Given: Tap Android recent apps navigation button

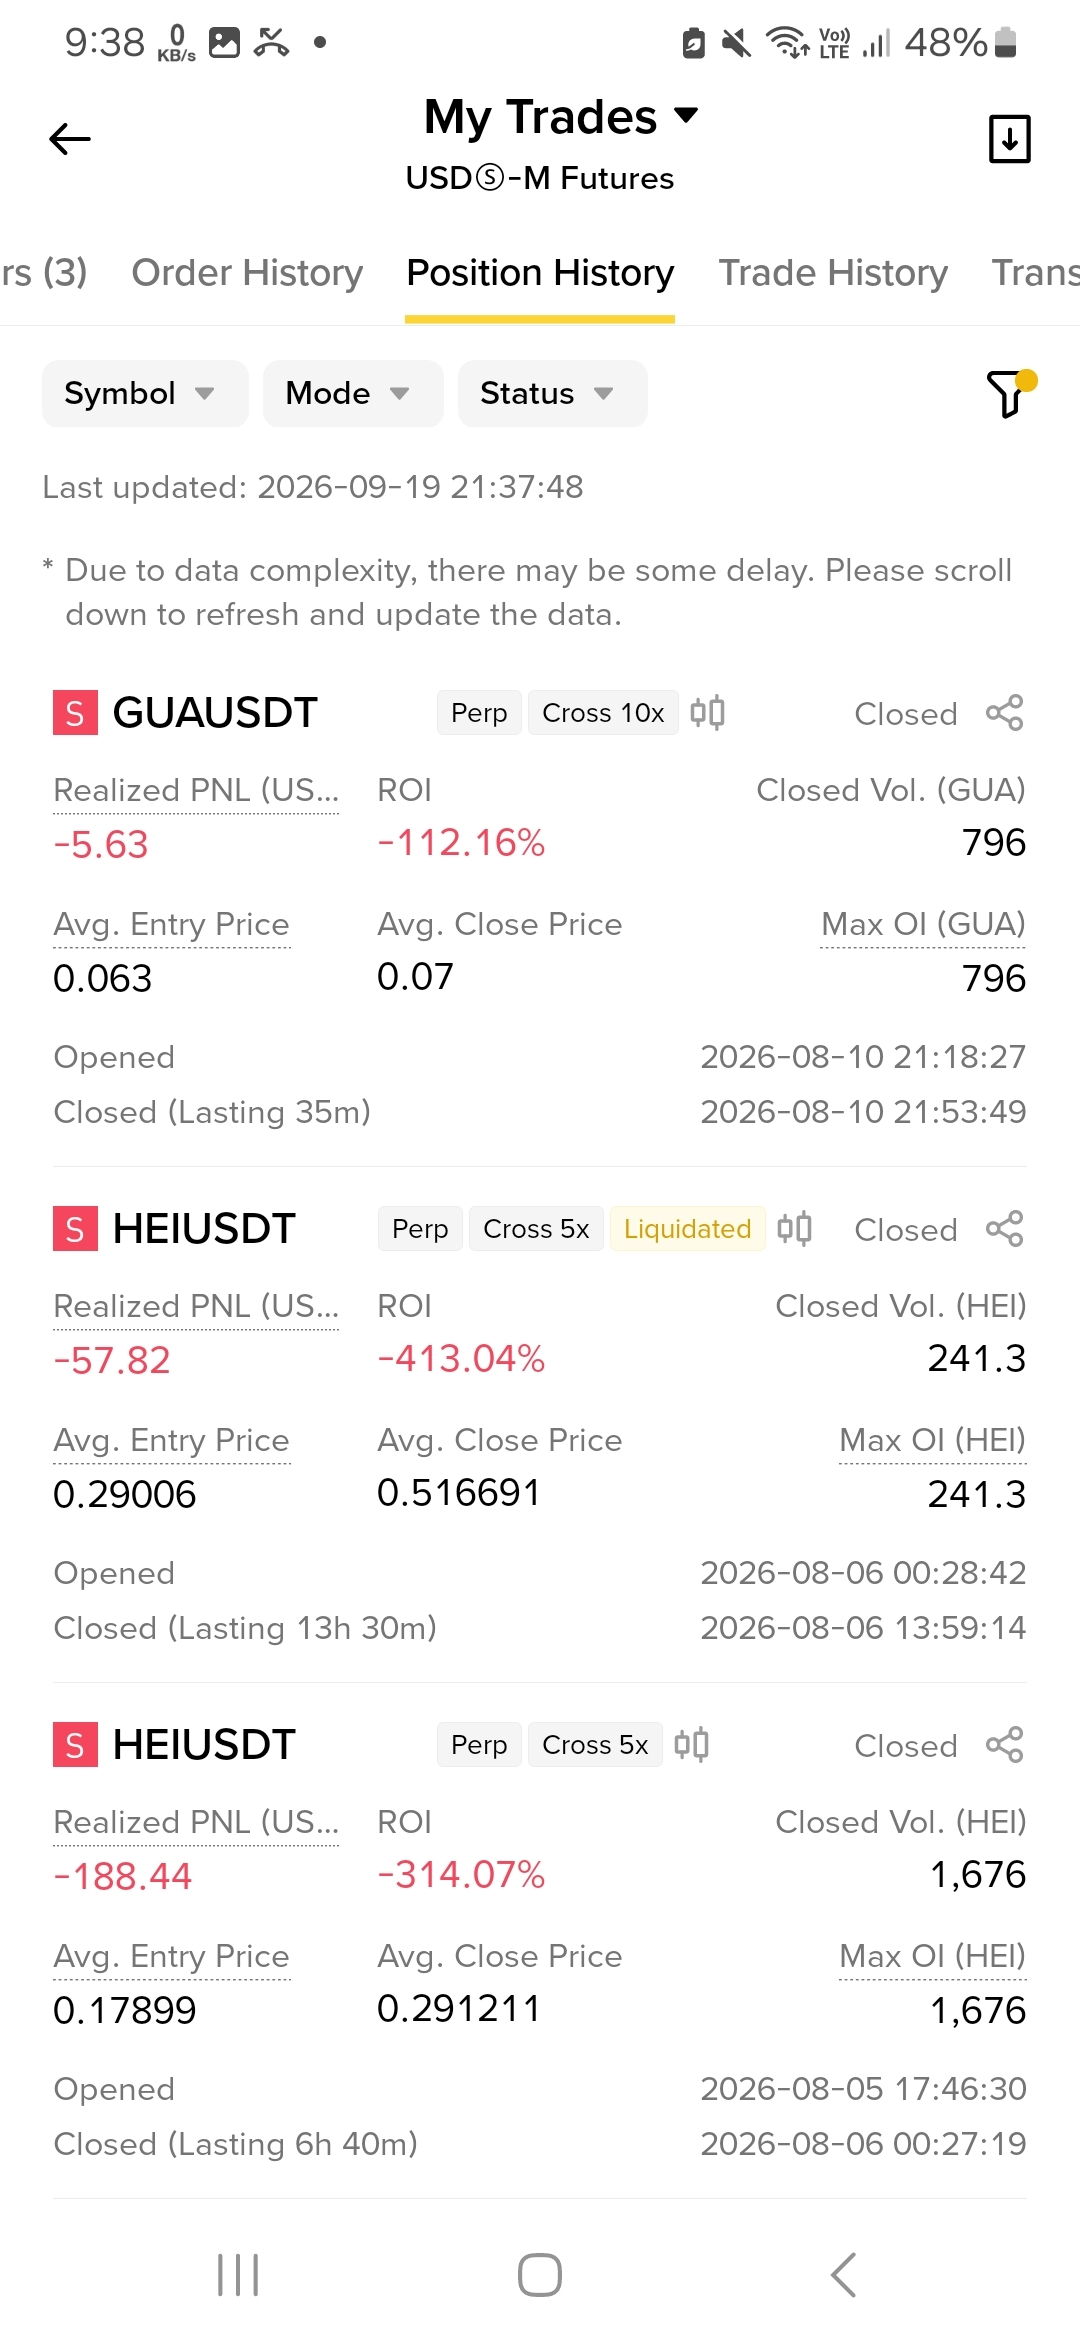Looking at the screenshot, I should pyautogui.click(x=238, y=2275).
